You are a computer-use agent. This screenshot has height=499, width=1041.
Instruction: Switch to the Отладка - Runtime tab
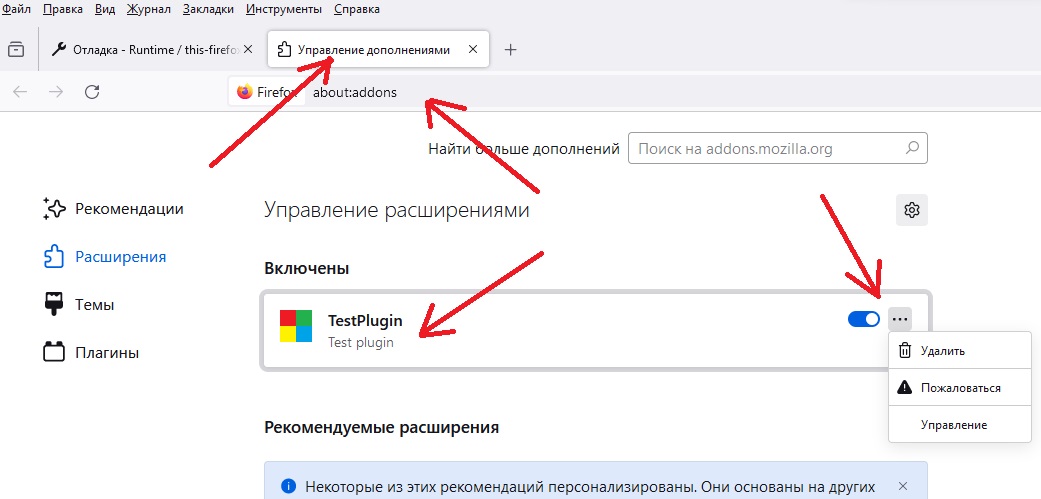tap(145, 50)
